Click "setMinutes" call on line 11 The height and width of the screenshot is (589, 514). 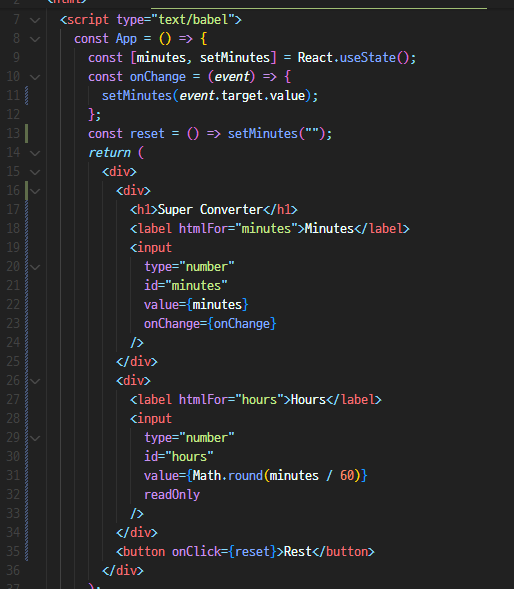pos(137,95)
